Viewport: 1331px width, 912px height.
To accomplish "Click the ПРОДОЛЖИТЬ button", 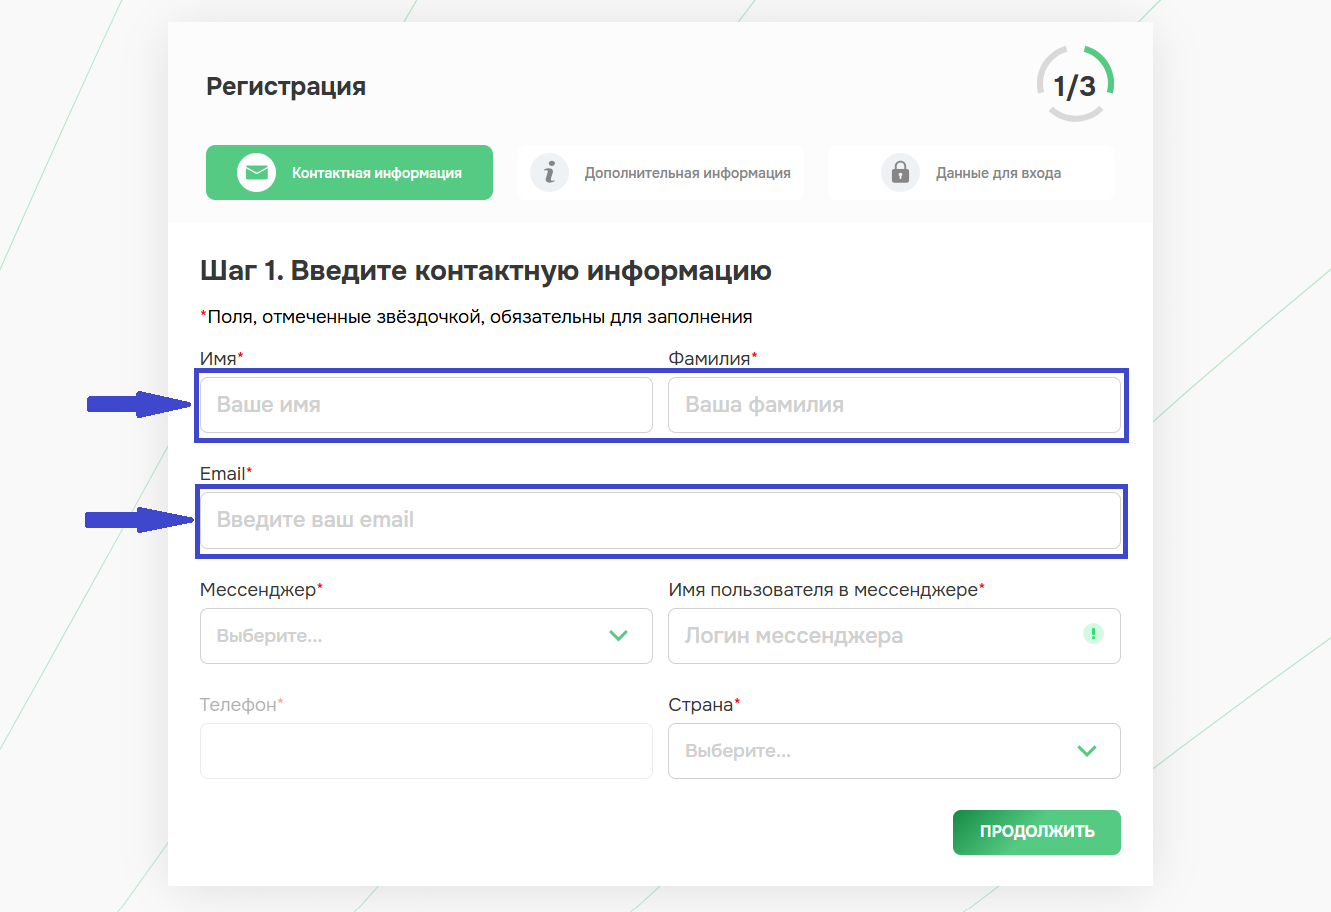I will 1037,832.
